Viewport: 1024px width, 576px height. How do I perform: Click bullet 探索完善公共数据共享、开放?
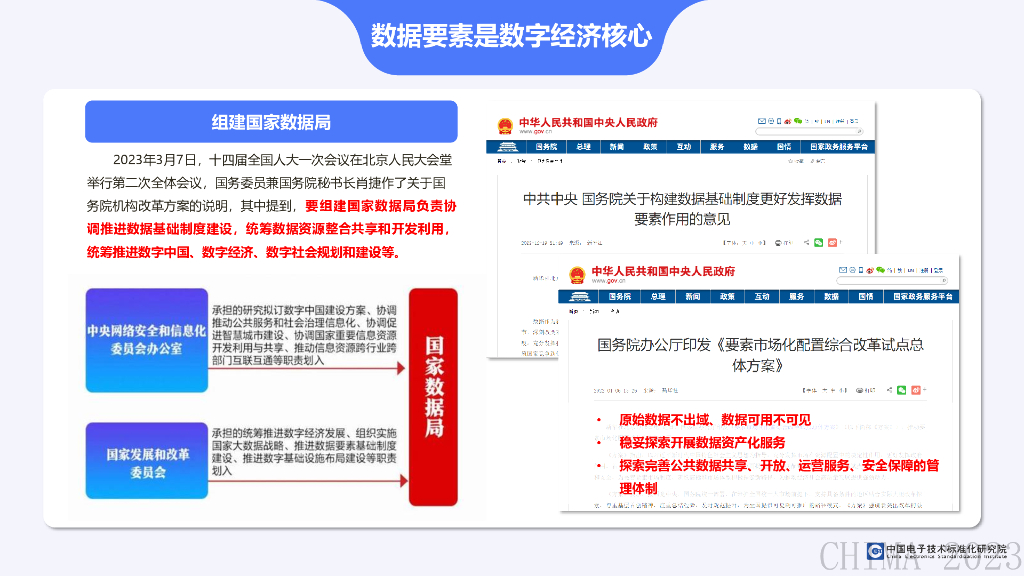[778, 477]
